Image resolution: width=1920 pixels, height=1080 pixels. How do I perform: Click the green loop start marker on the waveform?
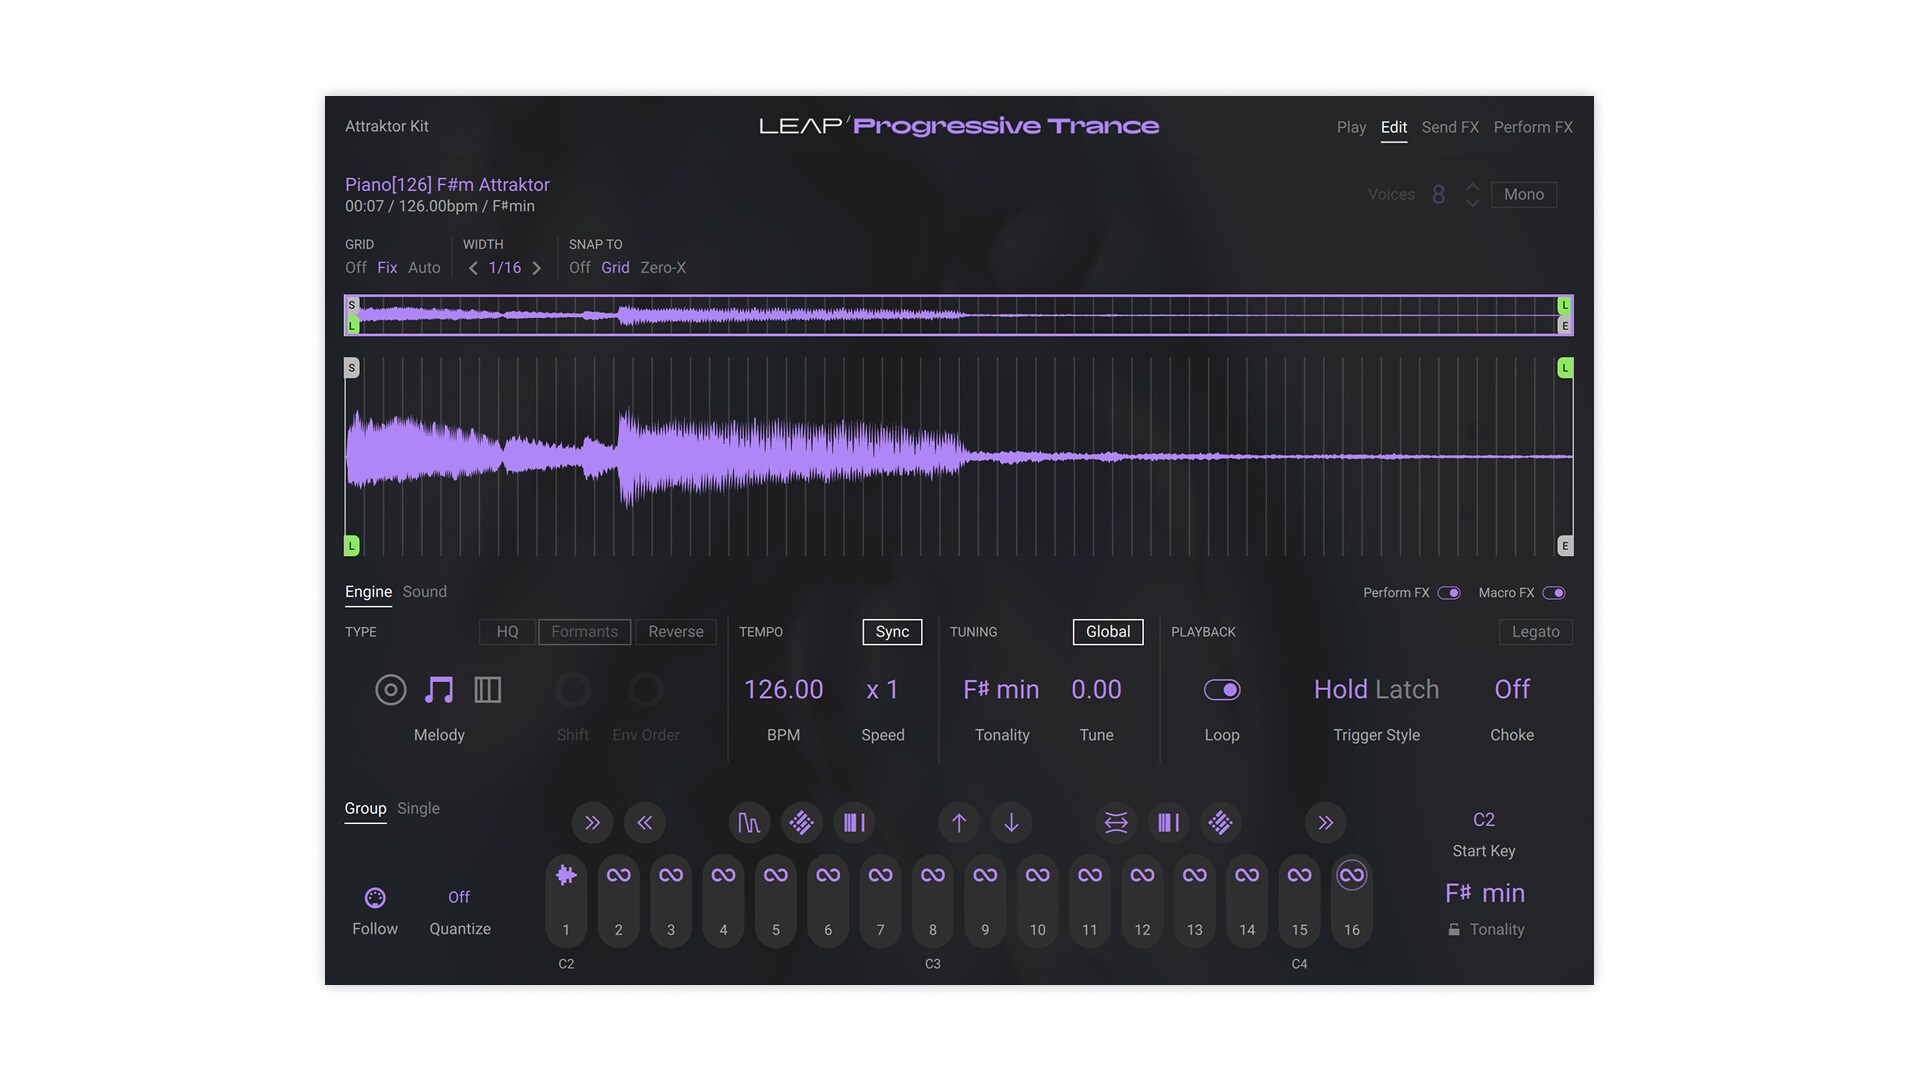point(352,546)
